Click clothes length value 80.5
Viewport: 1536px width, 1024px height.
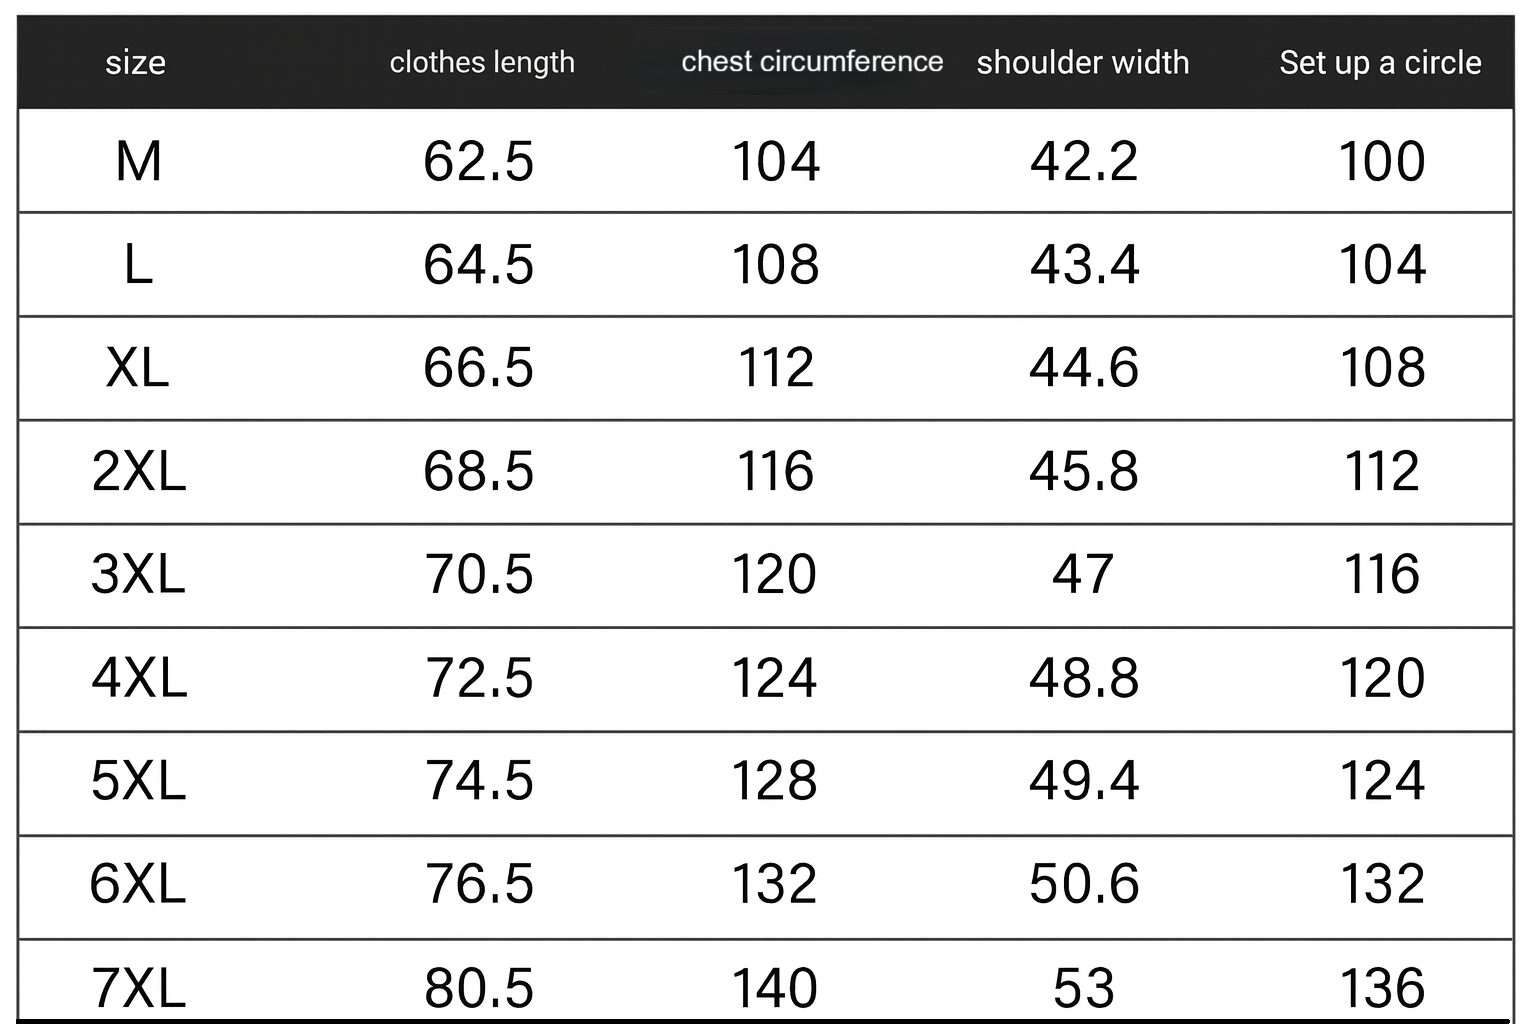click(479, 988)
